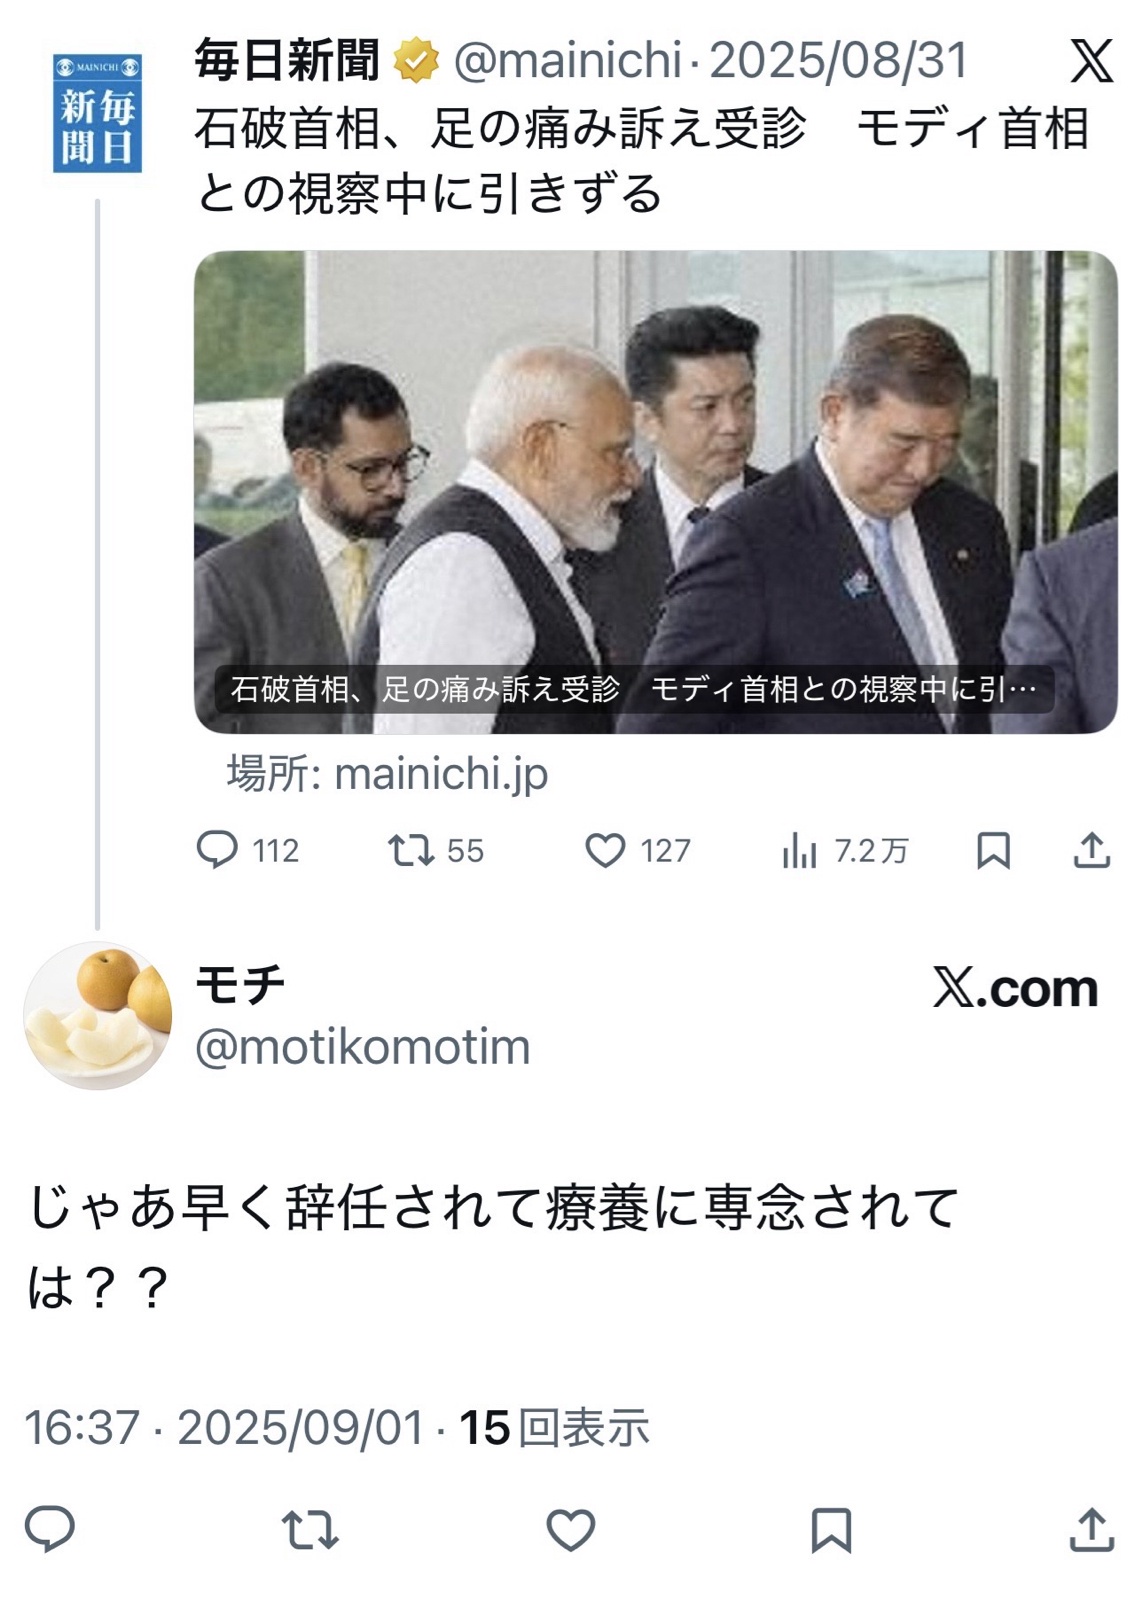The height and width of the screenshot is (1600, 1143).
Task: Like the Mainichi tweet showing 127 likes
Action: pyautogui.click(x=605, y=850)
